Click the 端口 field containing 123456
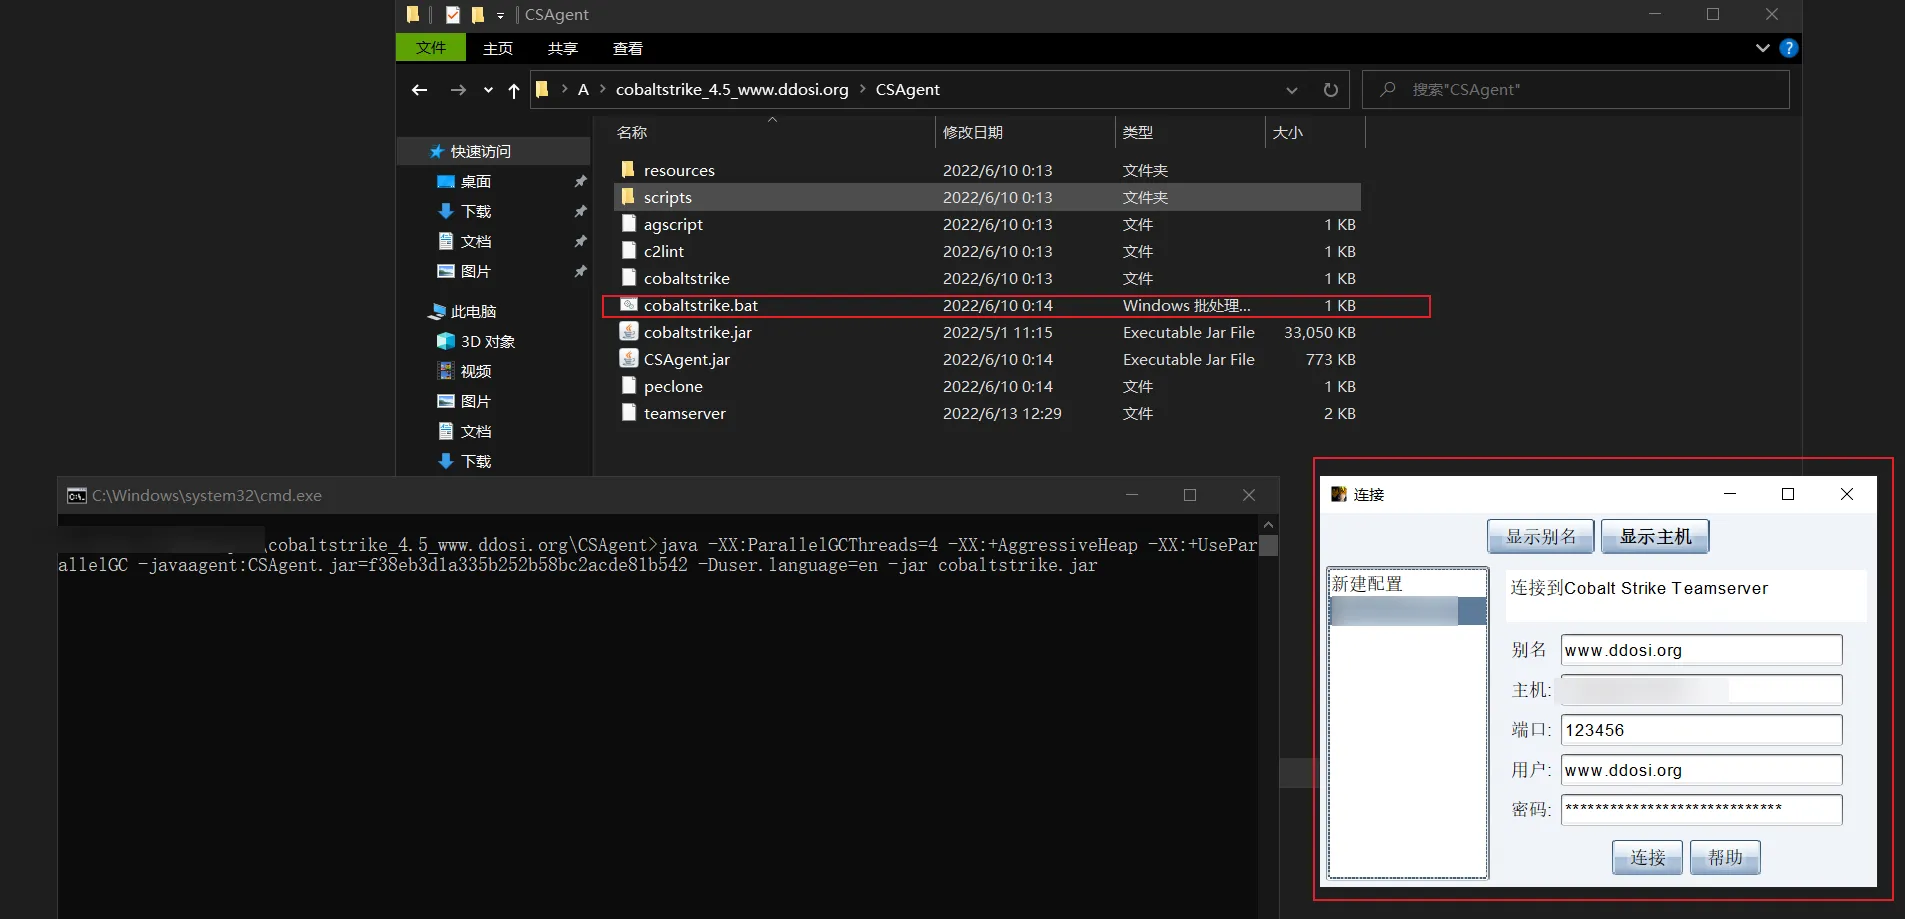Image resolution: width=1905 pixels, height=919 pixels. [1700, 730]
